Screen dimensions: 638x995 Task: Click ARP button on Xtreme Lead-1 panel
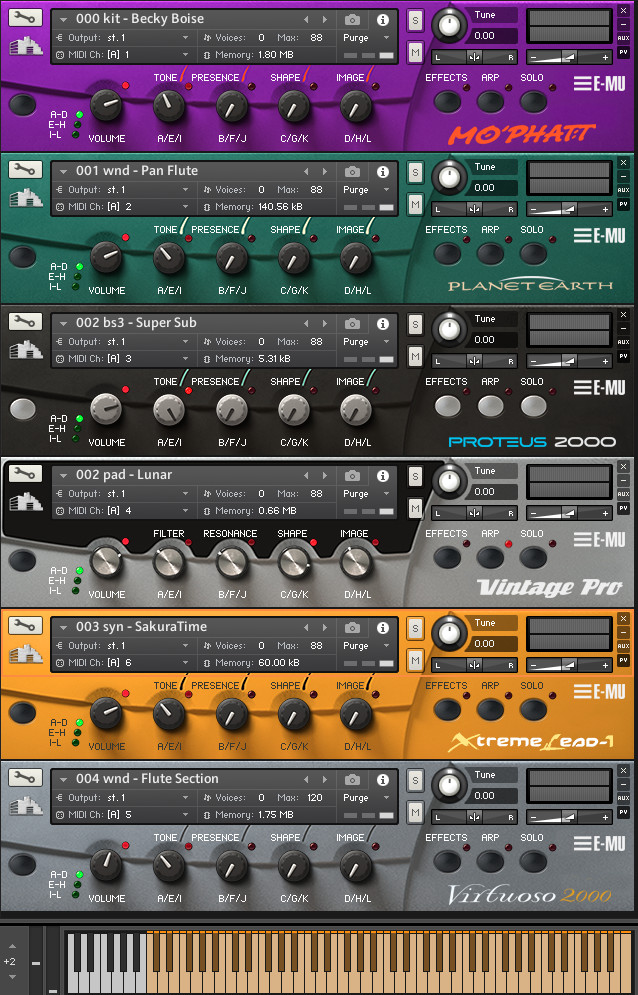click(x=490, y=709)
